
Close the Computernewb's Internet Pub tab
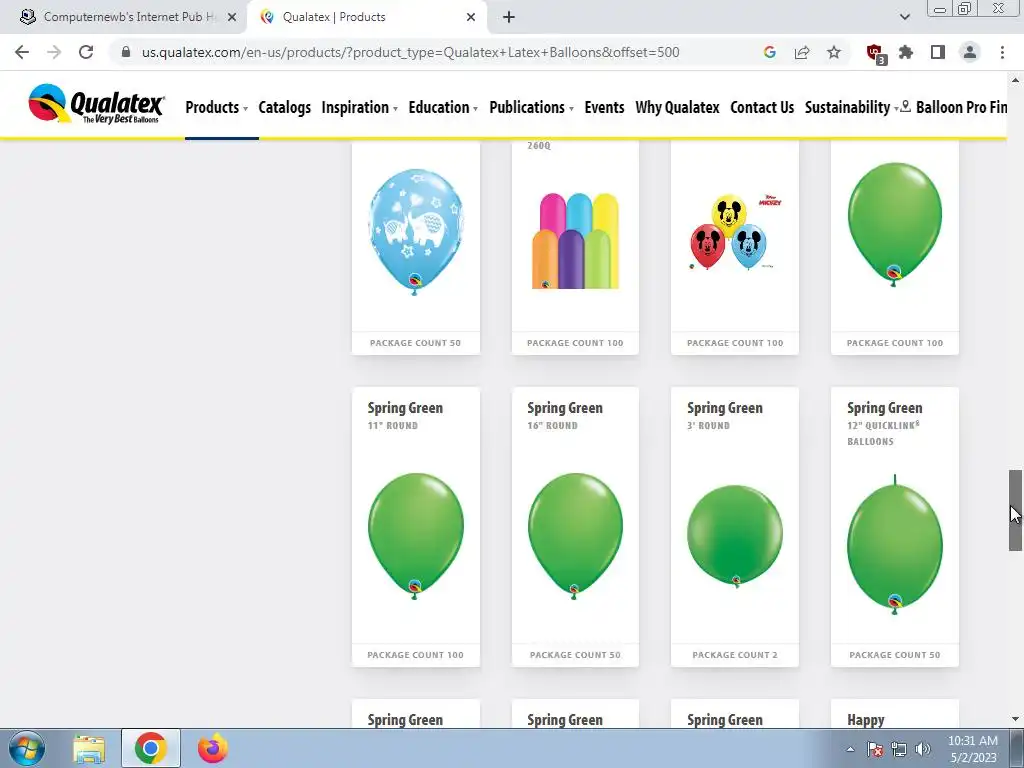[x=232, y=17]
